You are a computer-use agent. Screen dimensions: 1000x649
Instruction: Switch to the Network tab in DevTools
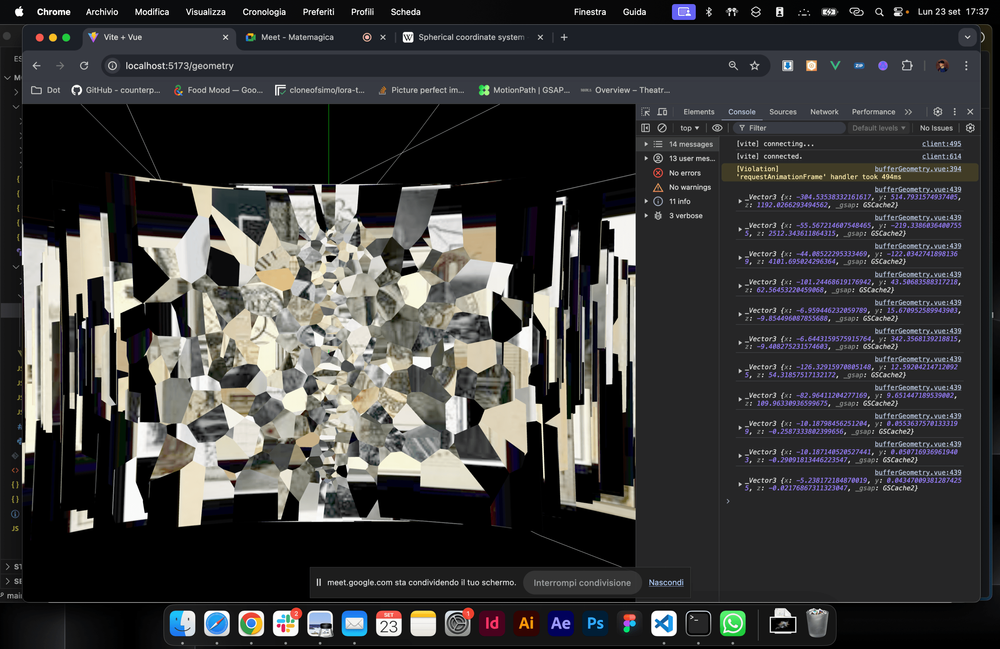[x=824, y=112]
